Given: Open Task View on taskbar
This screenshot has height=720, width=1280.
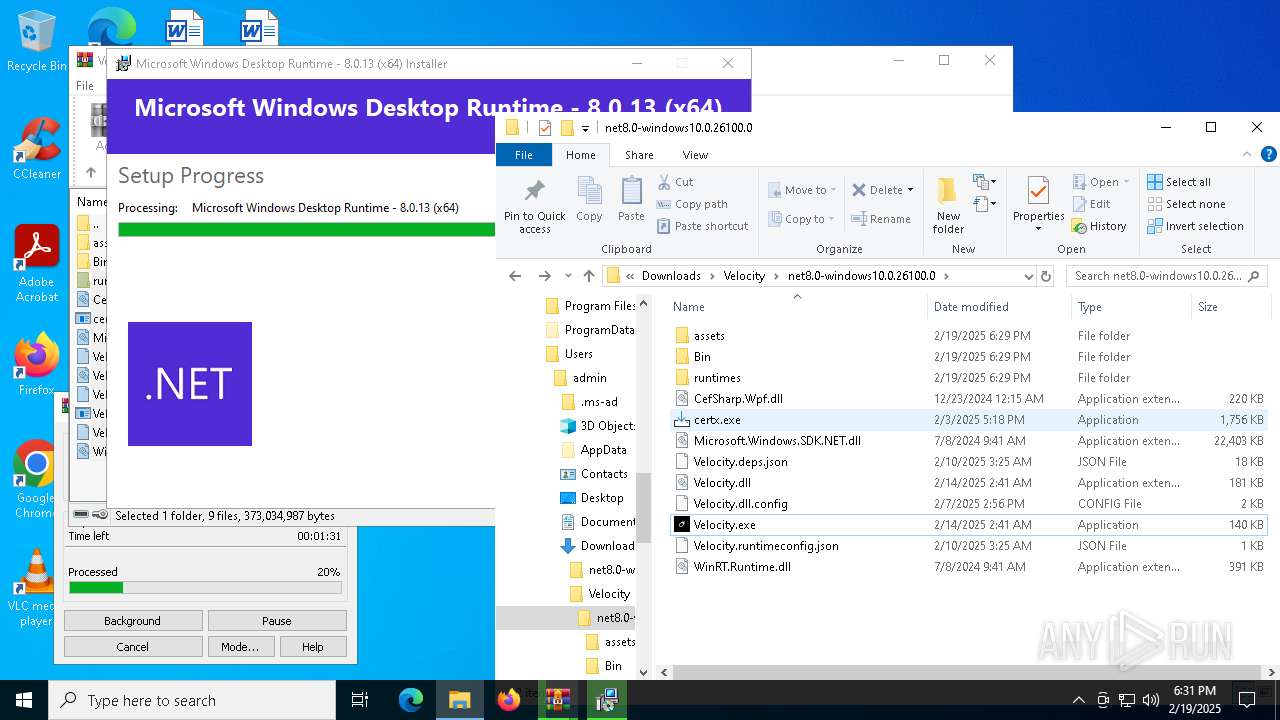Looking at the screenshot, I should (360, 700).
